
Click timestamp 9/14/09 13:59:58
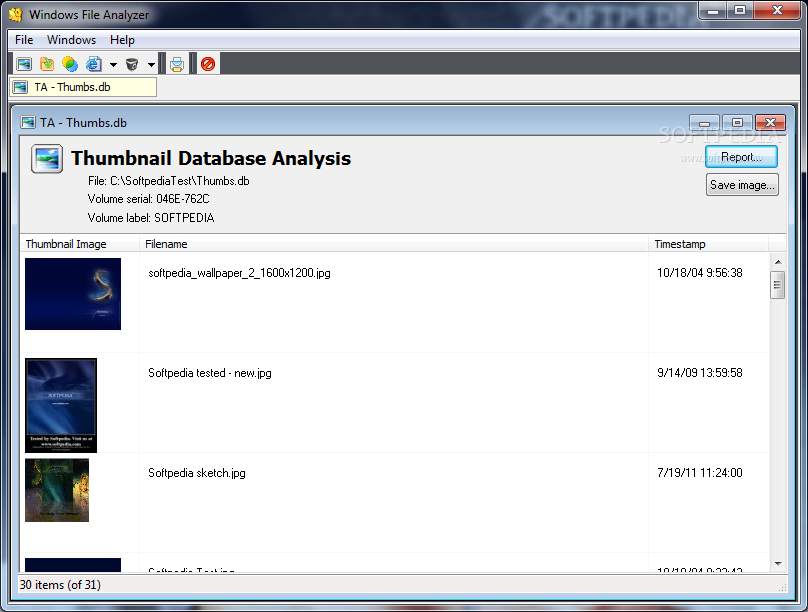click(x=700, y=373)
